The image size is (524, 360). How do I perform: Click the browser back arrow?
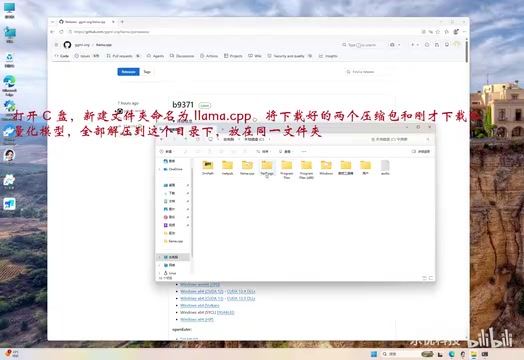pos(52,32)
